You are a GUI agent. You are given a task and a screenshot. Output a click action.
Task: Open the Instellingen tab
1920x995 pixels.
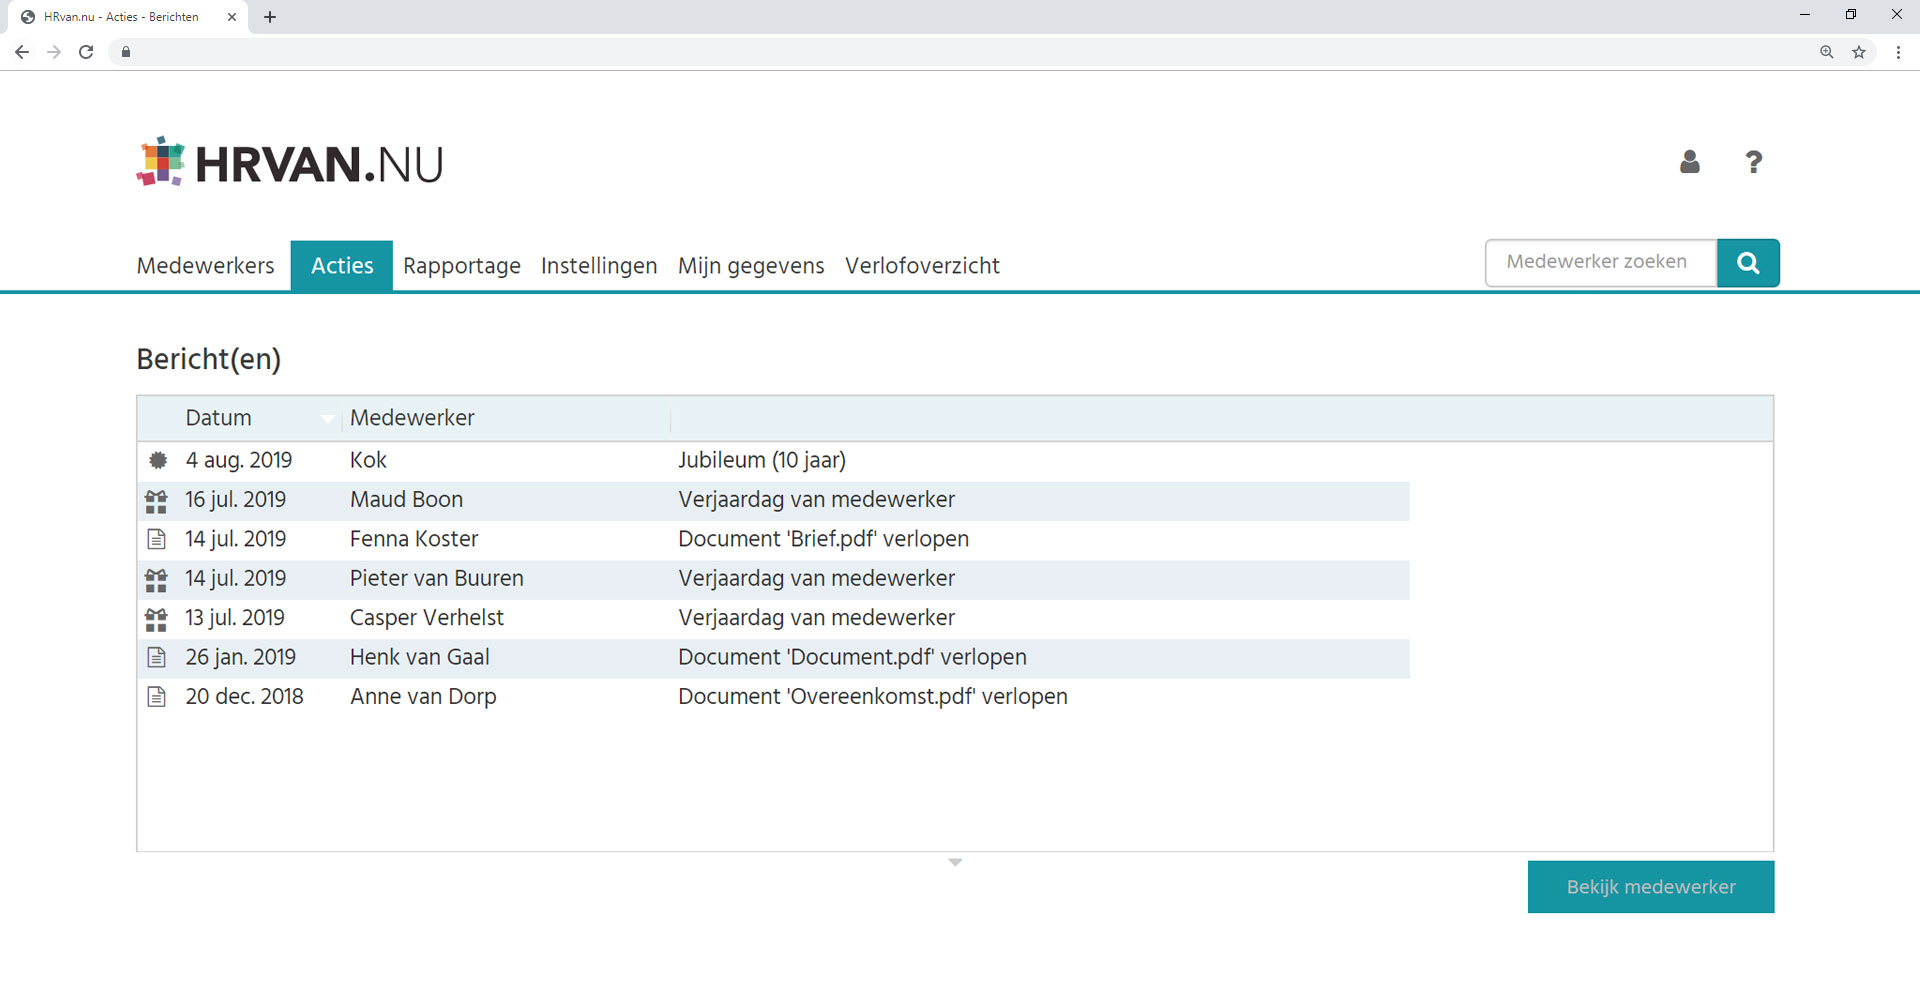tap(599, 266)
